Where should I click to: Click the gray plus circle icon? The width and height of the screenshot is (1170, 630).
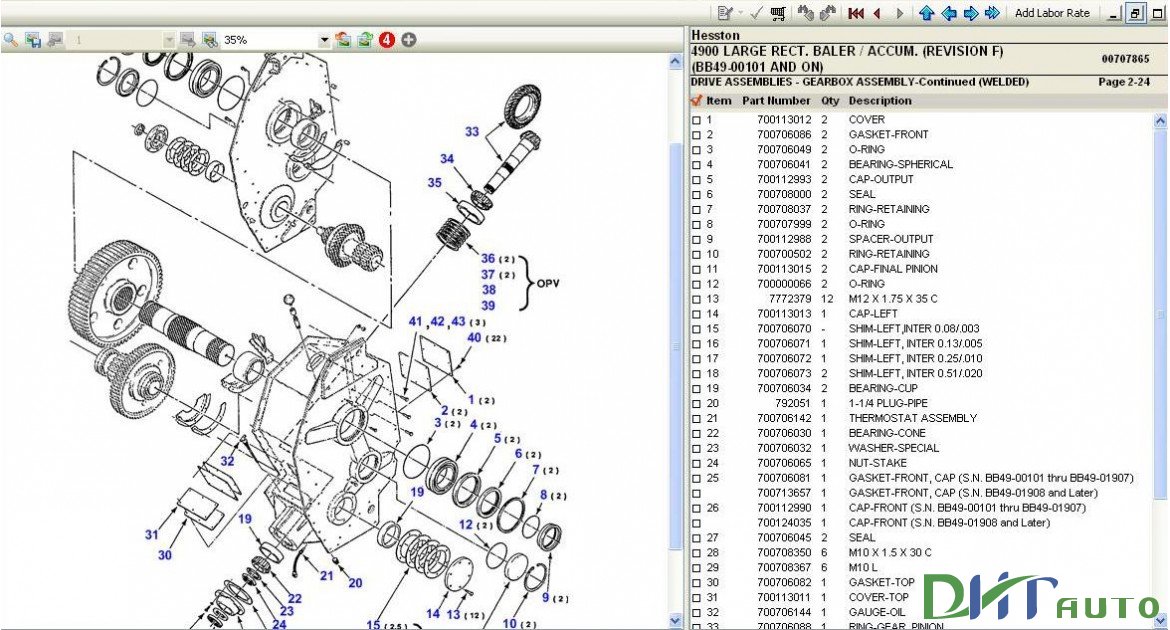pyautogui.click(x=409, y=40)
